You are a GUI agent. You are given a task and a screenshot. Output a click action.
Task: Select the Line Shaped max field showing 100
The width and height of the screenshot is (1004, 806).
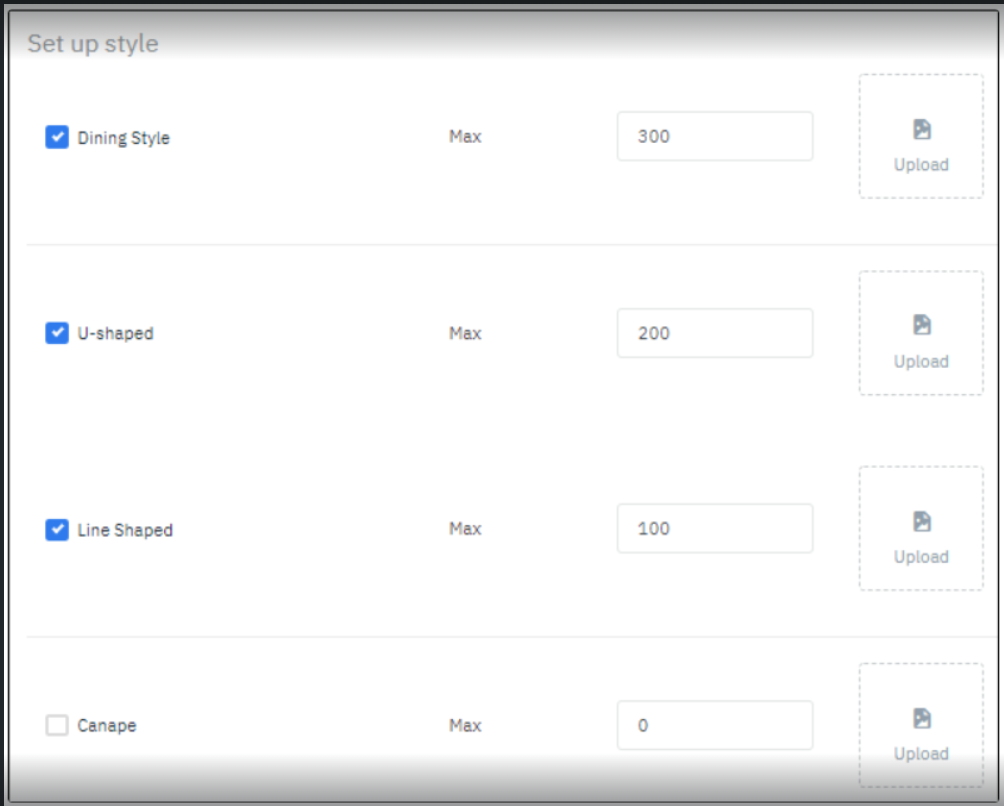(x=714, y=529)
